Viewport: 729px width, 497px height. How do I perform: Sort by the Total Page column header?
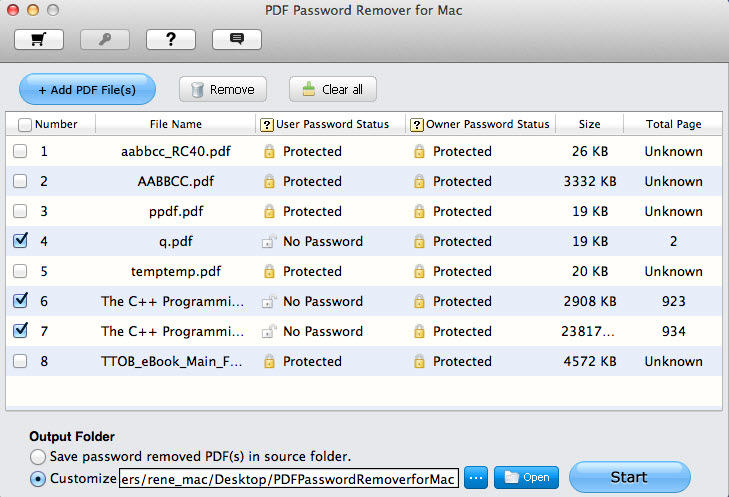(673, 124)
